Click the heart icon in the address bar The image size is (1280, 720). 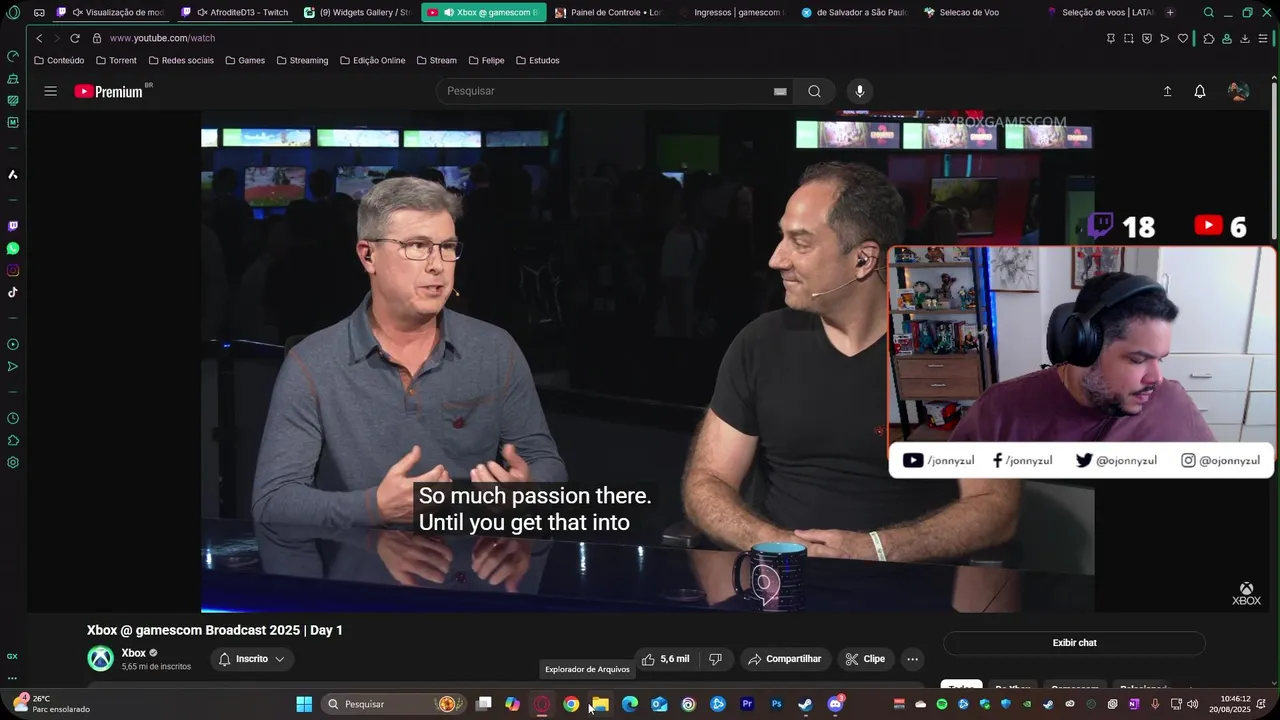pos(1183,38)
